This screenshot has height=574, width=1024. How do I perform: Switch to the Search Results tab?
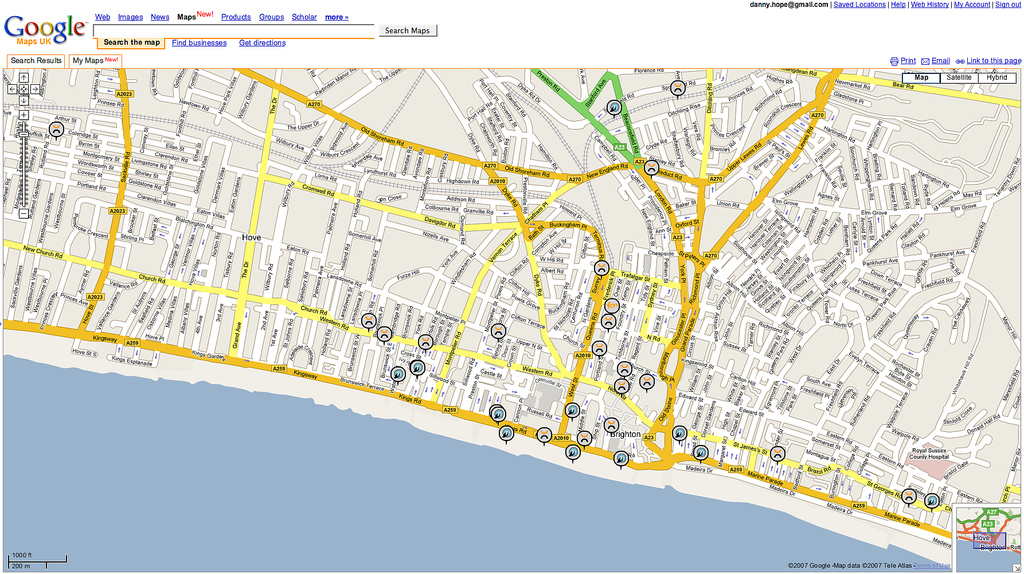click(x=36, y=61)
